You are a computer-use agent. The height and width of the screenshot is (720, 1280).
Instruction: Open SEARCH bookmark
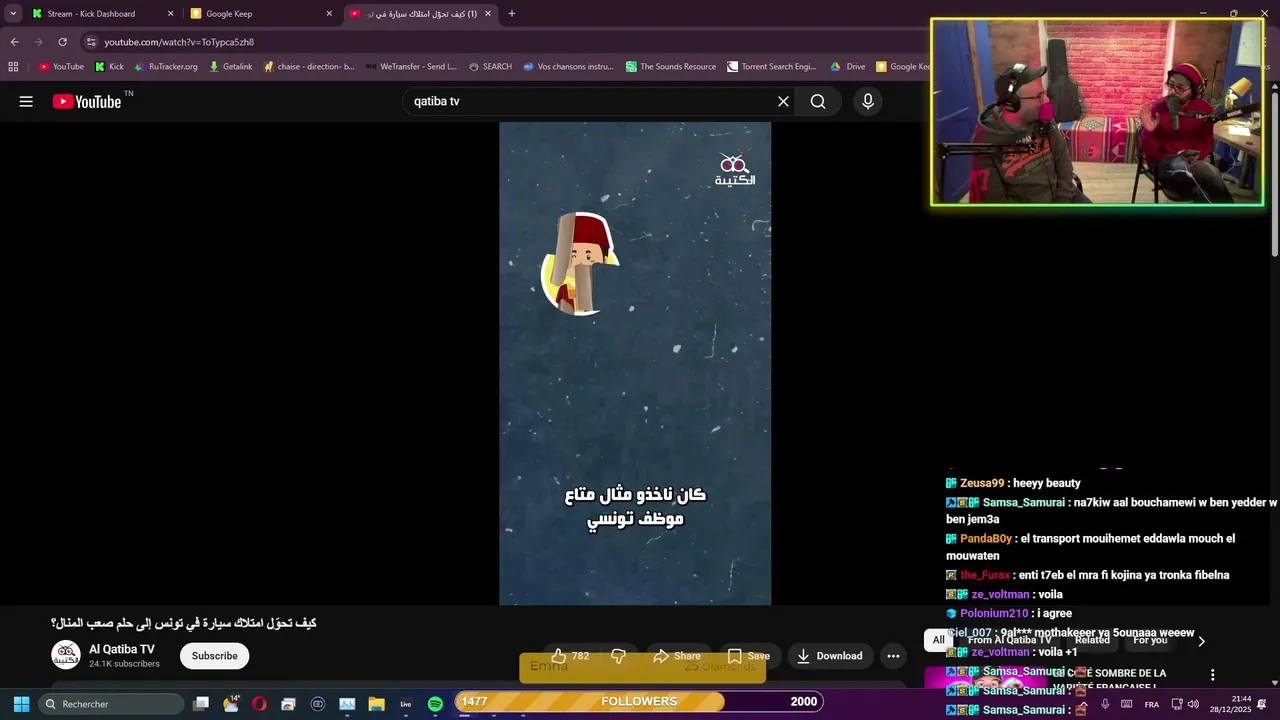tap(490, 67)
